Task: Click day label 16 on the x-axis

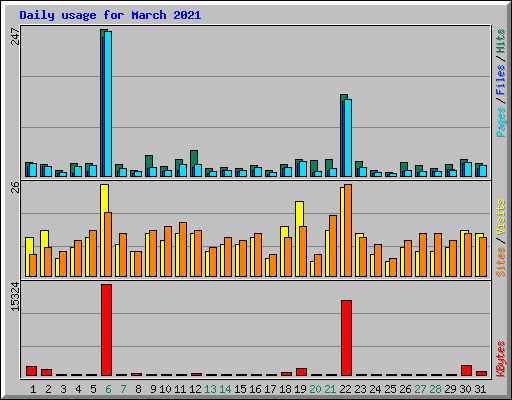Action: [255, 389]
